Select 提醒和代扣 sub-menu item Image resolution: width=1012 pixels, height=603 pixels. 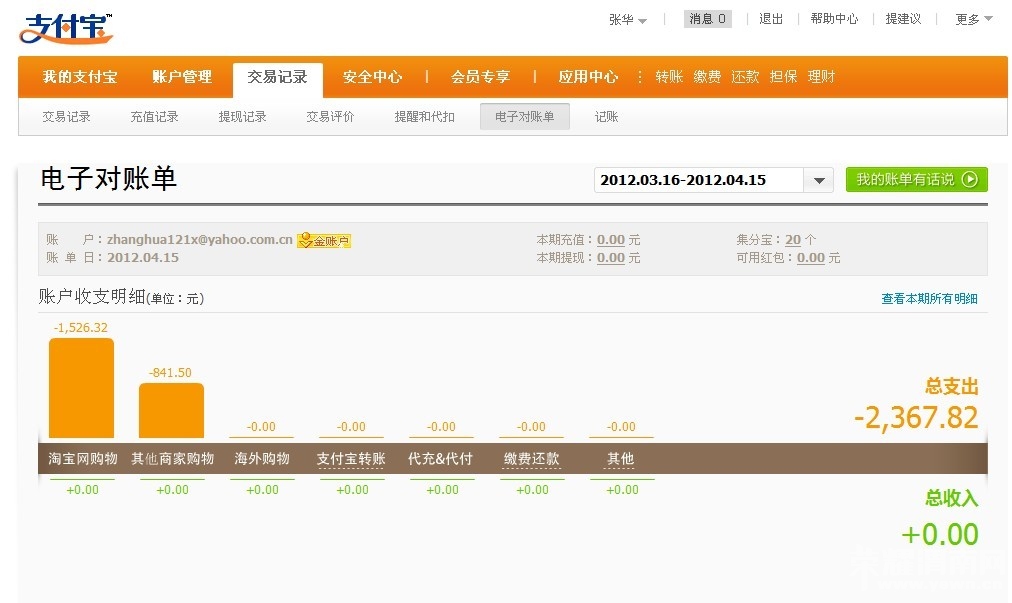424,117
